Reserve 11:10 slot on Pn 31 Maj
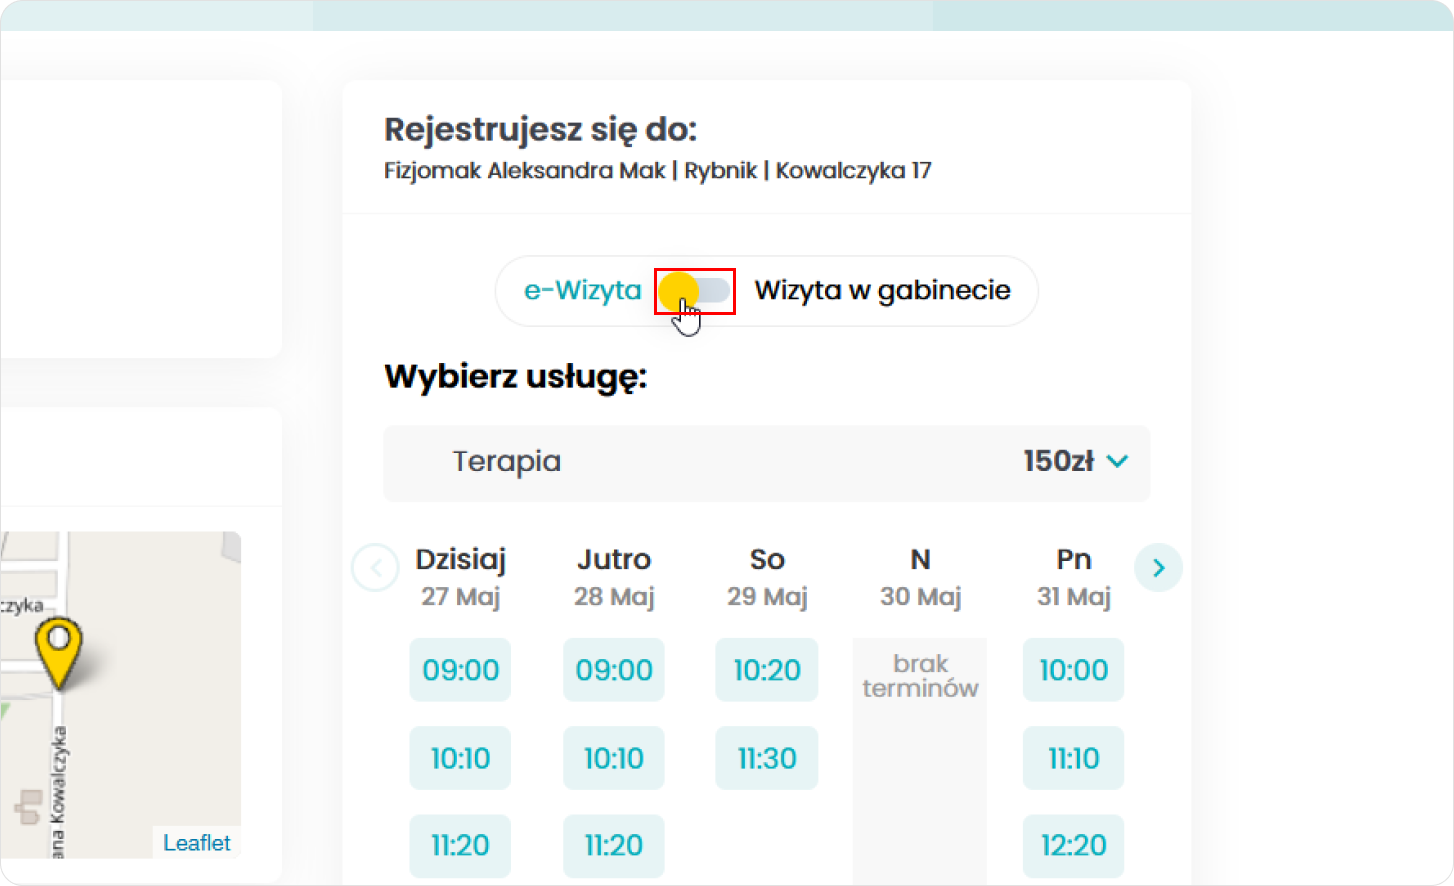 coord(1073,758)
